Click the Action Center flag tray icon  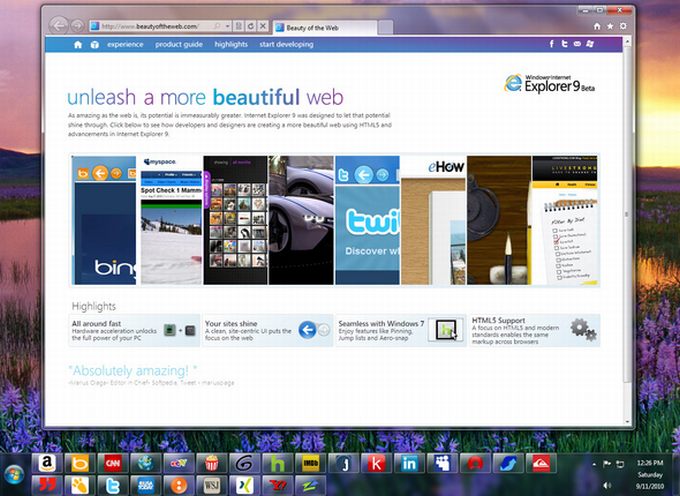[x=607, y=464]
